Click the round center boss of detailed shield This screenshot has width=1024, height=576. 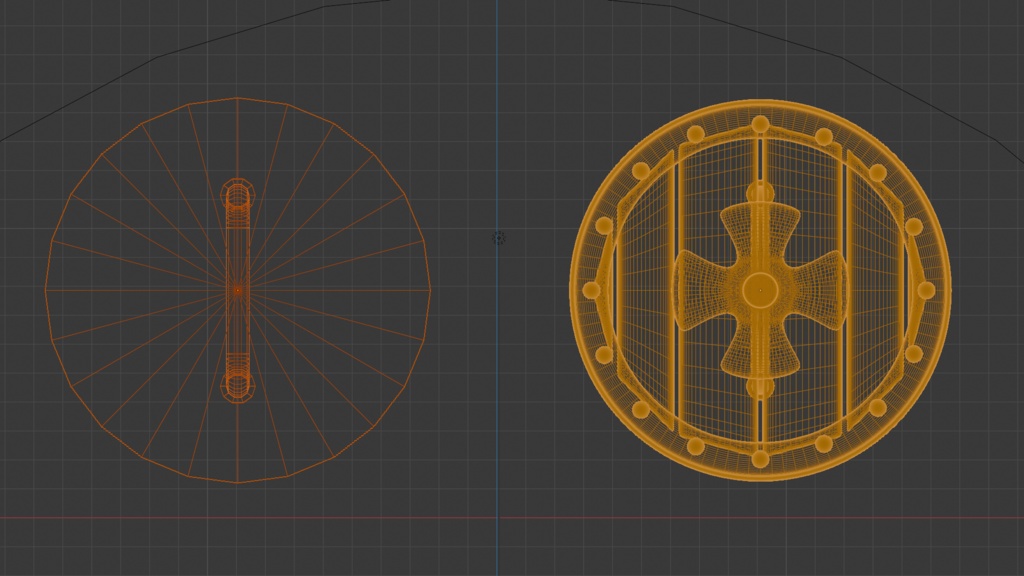pyautogui.click(x=760, y=290)
